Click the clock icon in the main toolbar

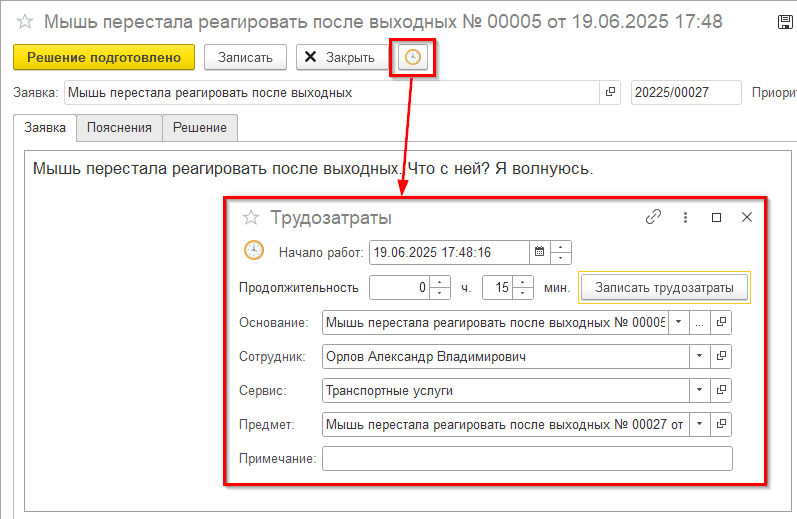[x=413, y=57]
